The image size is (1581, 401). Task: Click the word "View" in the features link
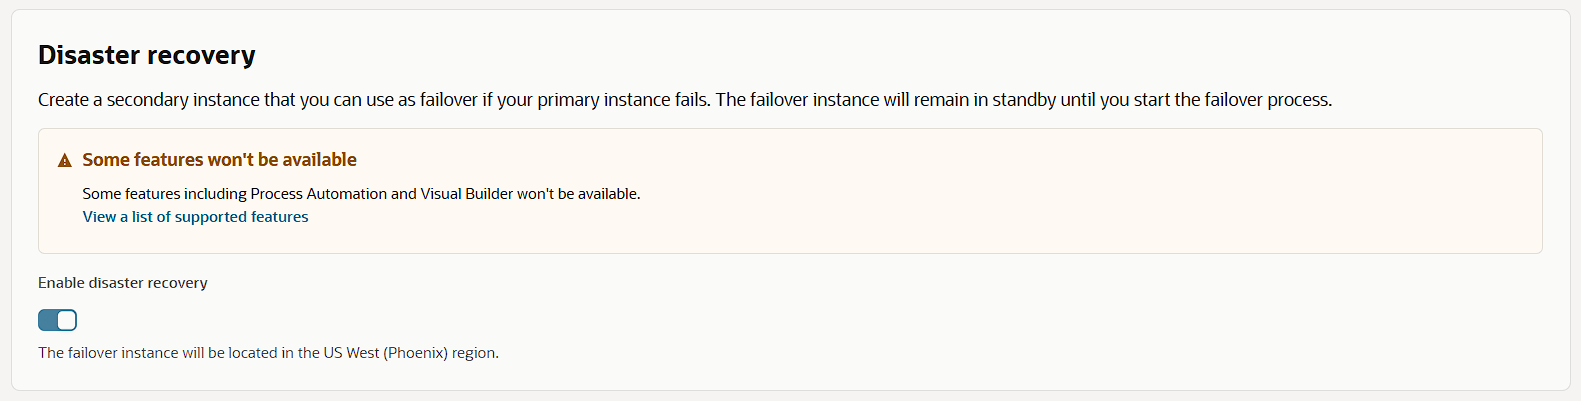point(99,217)
